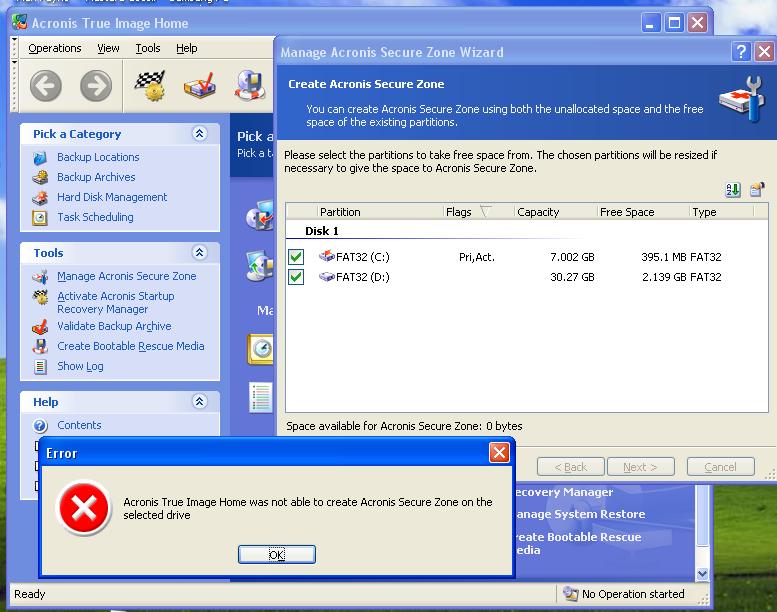Click the main window scrollbar down arrow
The image size is (777, 612).
[x=702, y=574]
